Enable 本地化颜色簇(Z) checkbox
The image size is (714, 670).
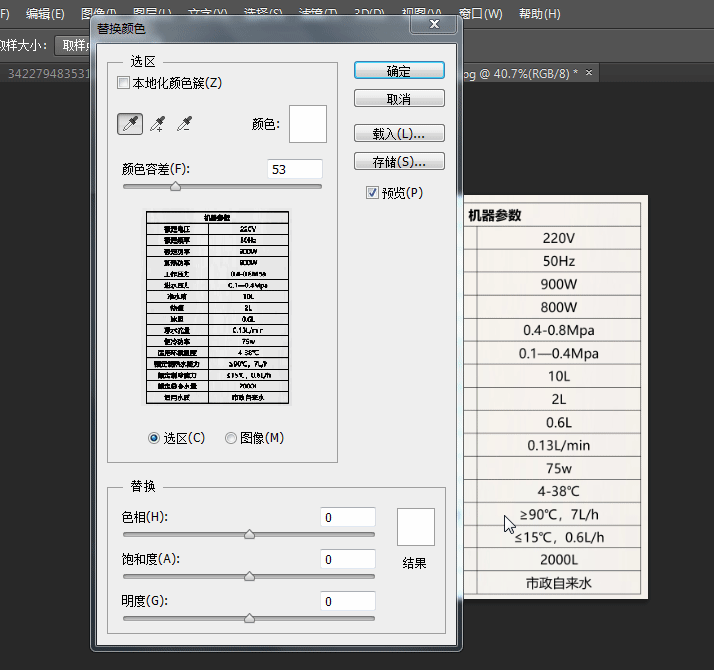pyautogui.click(x=123, y=83)
